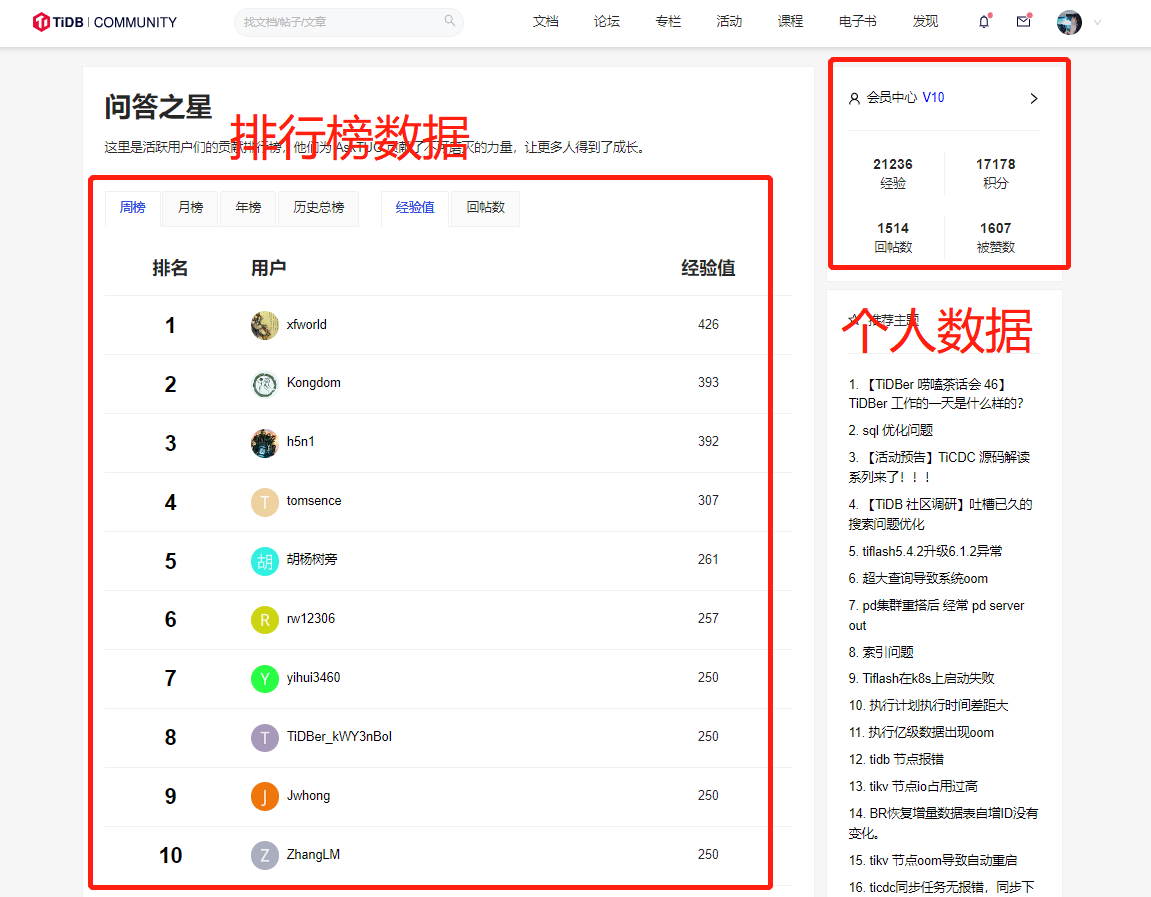
Task: Click the 1607 被赞数 stat
Action: point(995,238)
